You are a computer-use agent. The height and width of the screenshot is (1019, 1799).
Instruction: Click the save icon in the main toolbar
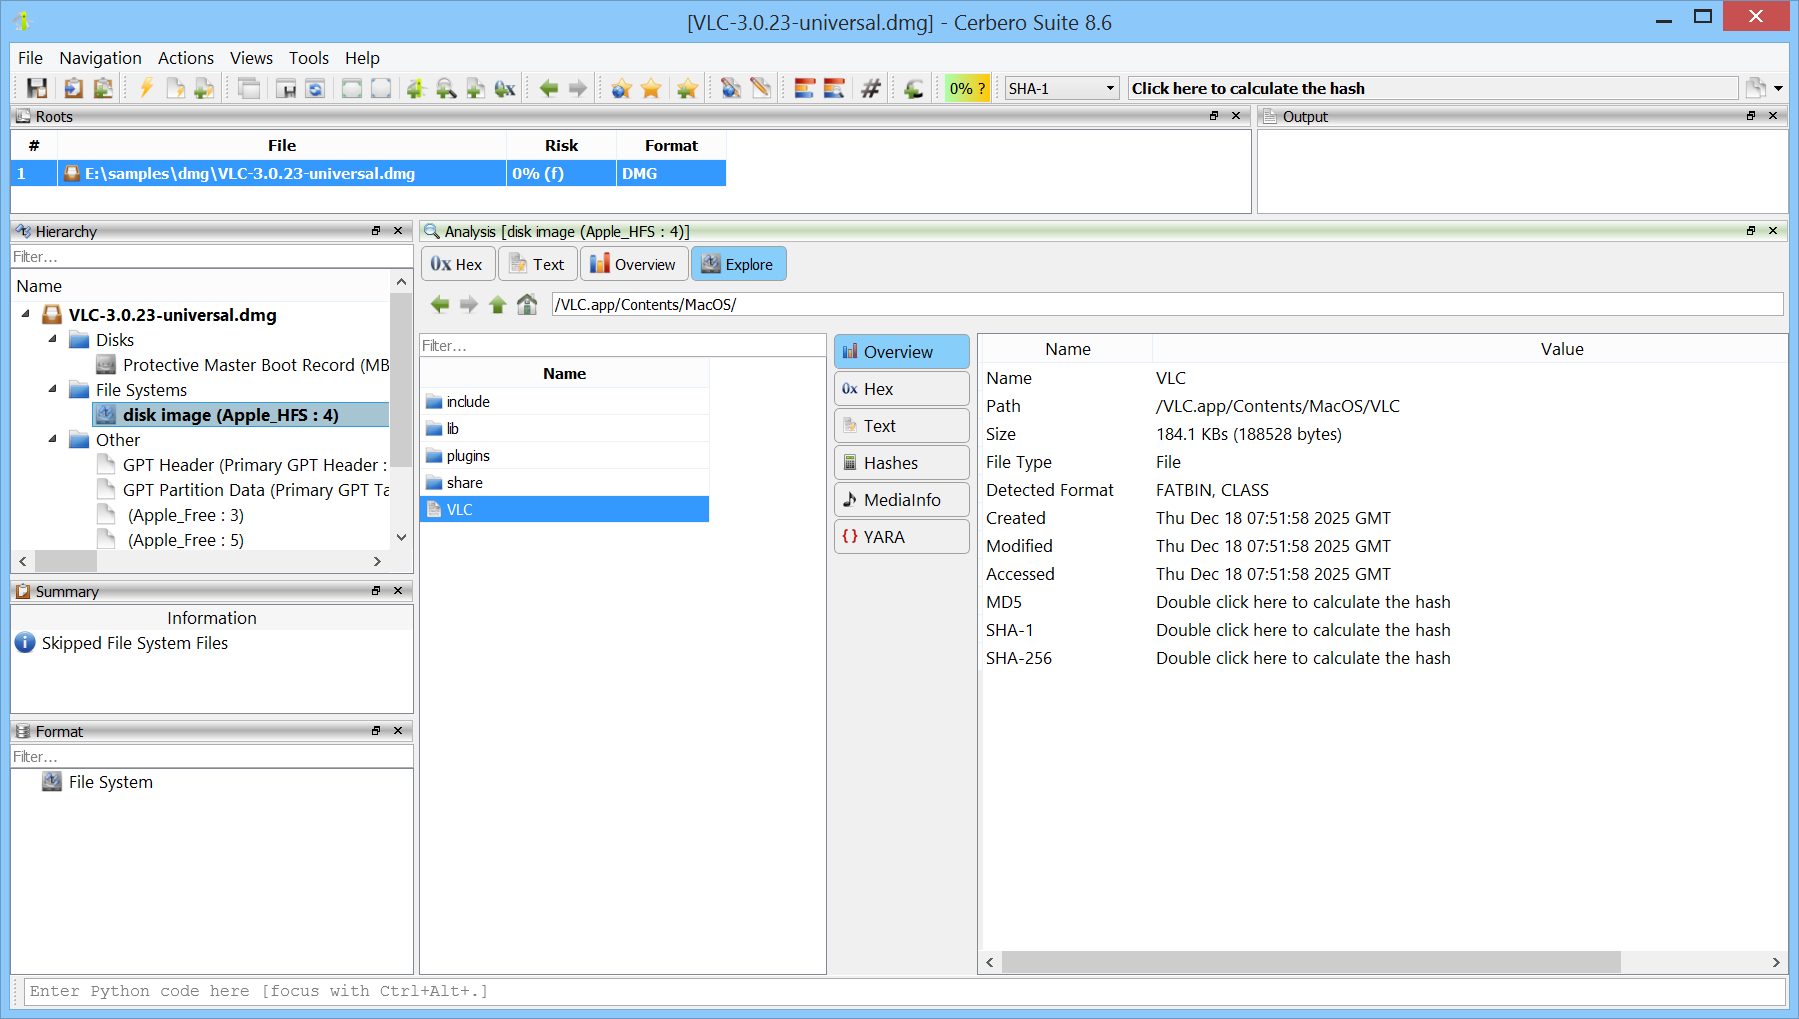pos(37,89)
